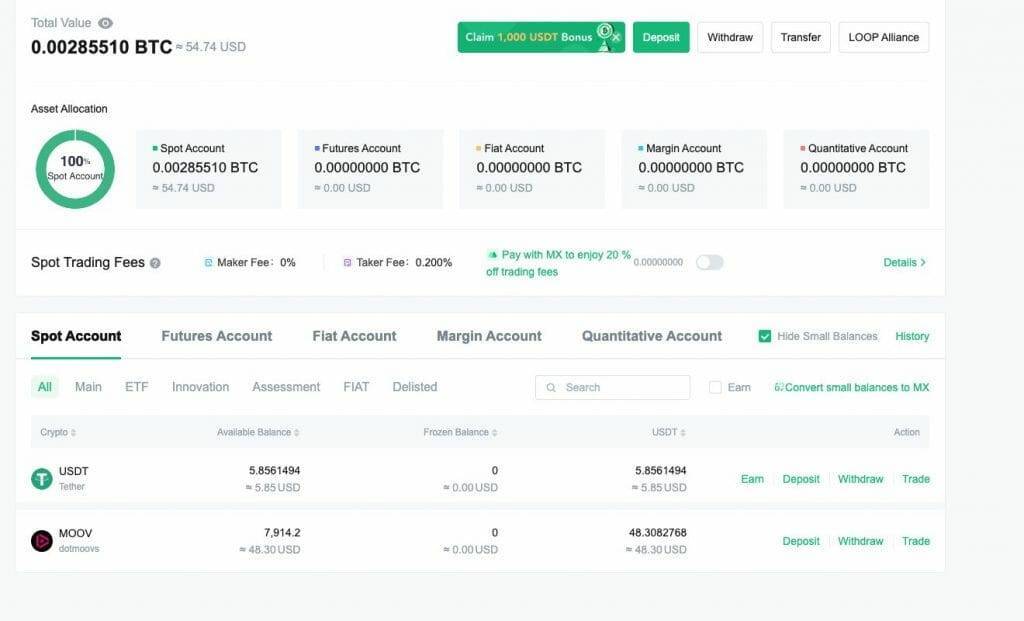Click Withdraw in the USDT row
Screen dimensions: 1024x621
861,479
